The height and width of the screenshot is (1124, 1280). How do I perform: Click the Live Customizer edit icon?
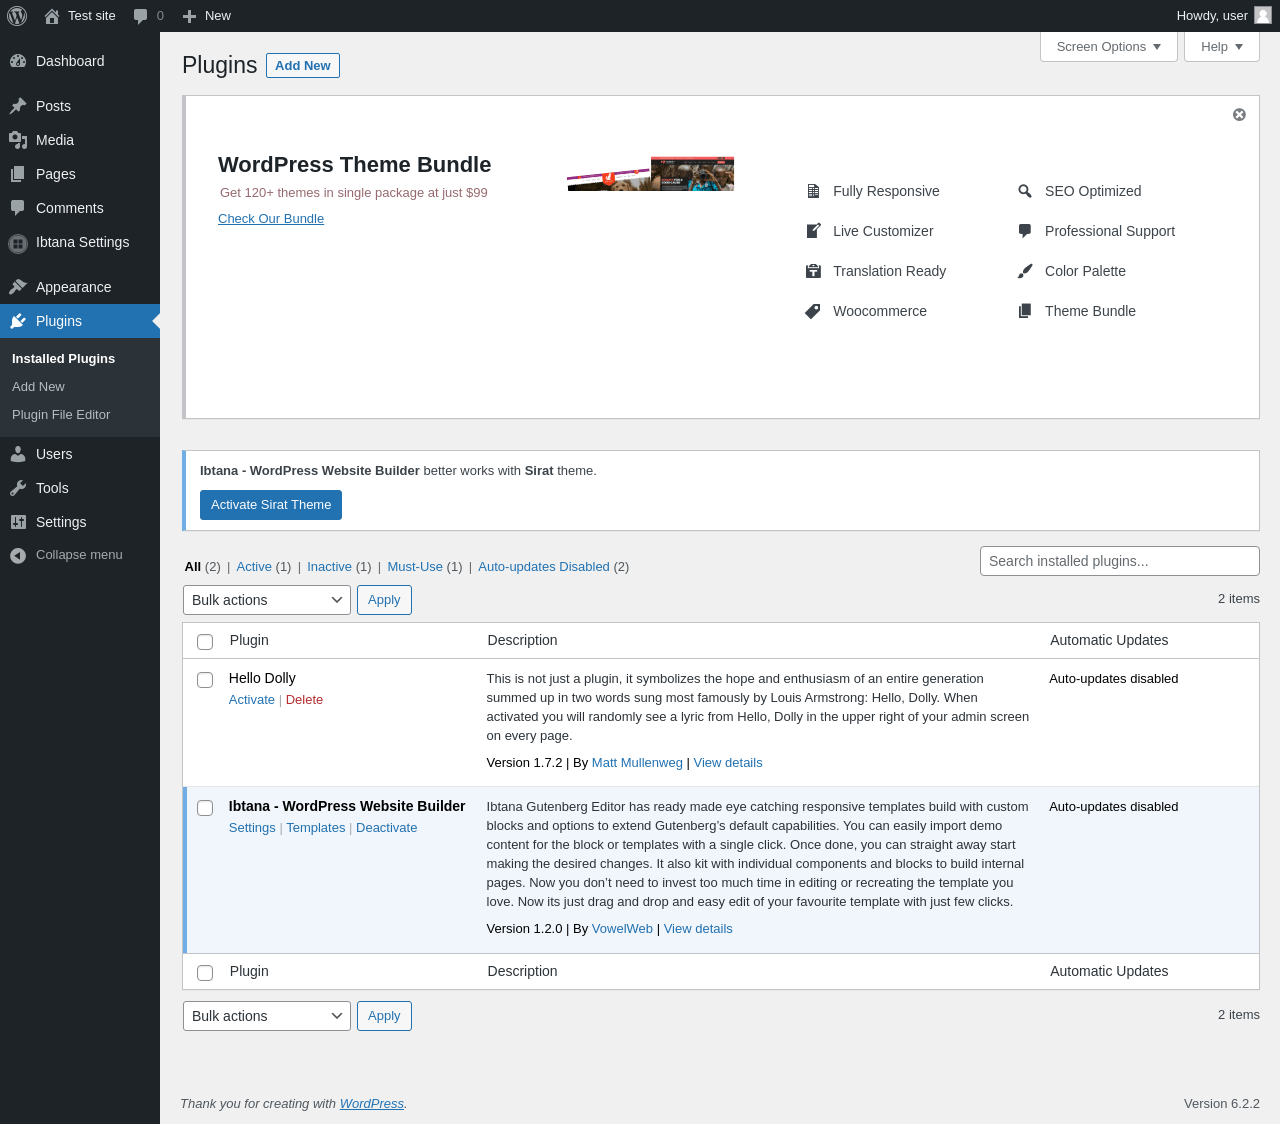tap(813, 231)
